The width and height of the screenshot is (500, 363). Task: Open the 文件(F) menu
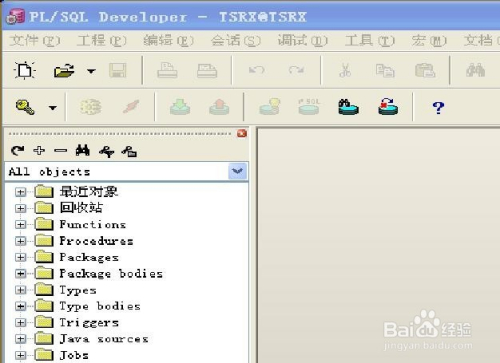[x=34, y=41]
